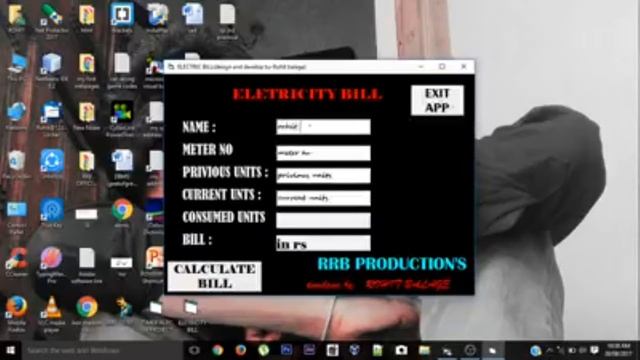
Task: Click the taskbar search box
Action: 102,350
